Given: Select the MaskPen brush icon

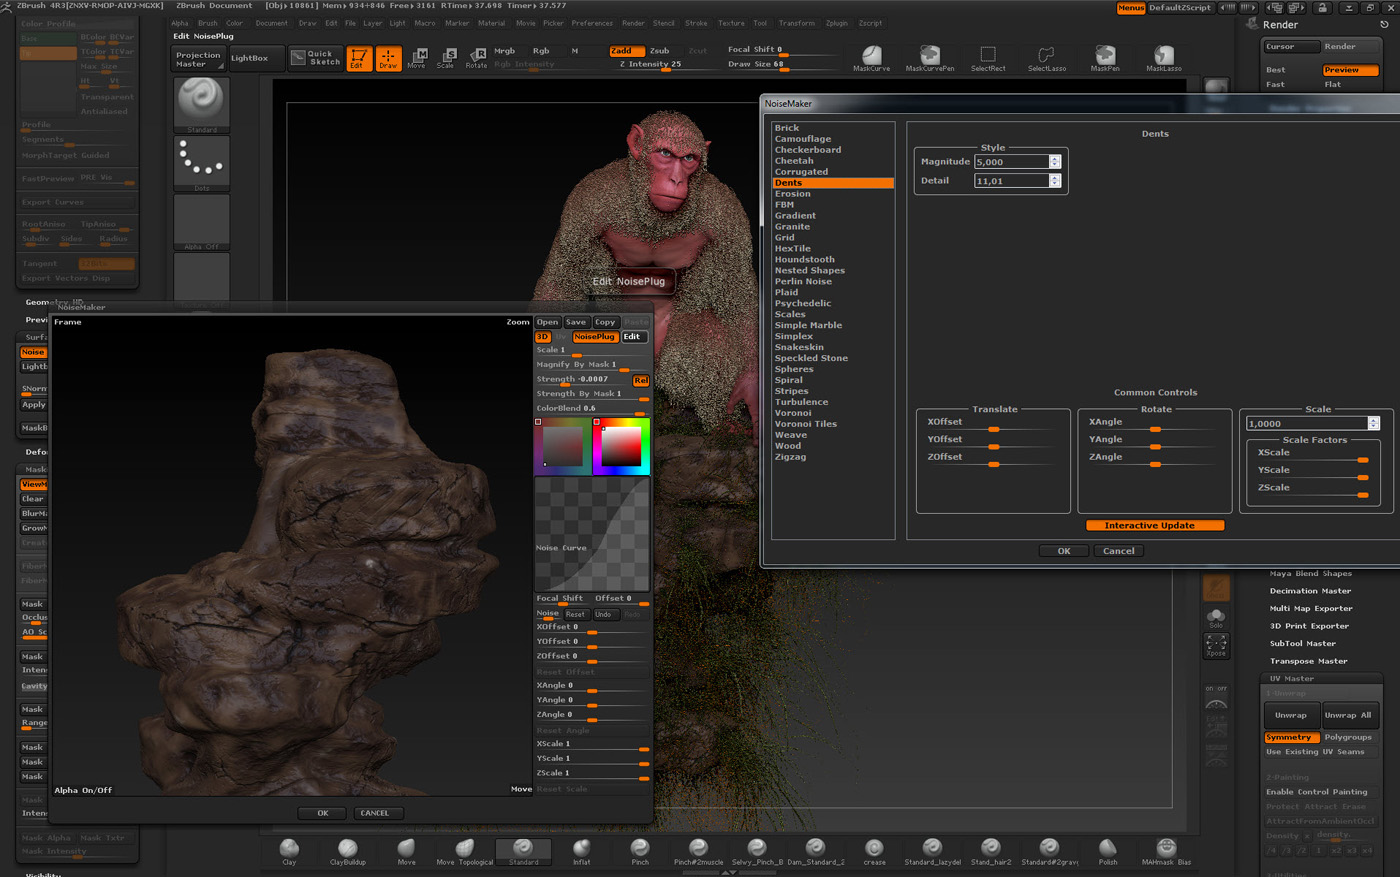Looking at the screenshot, I should coord(1105,58).
